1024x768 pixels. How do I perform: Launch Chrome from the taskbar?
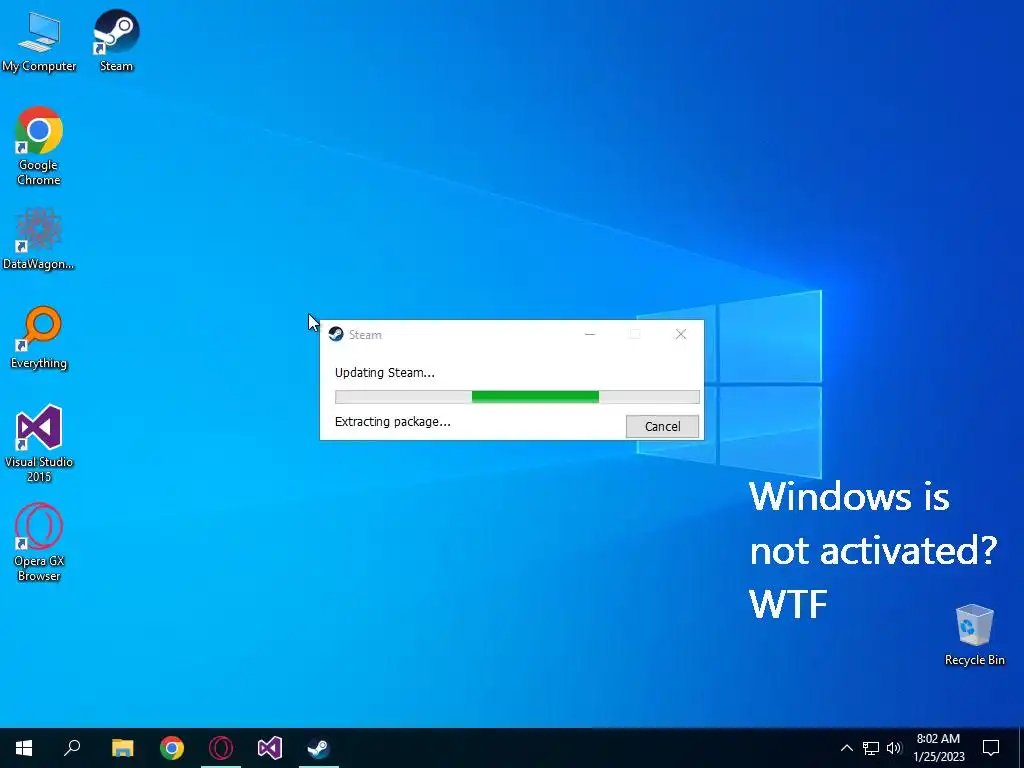pos(172,748)
